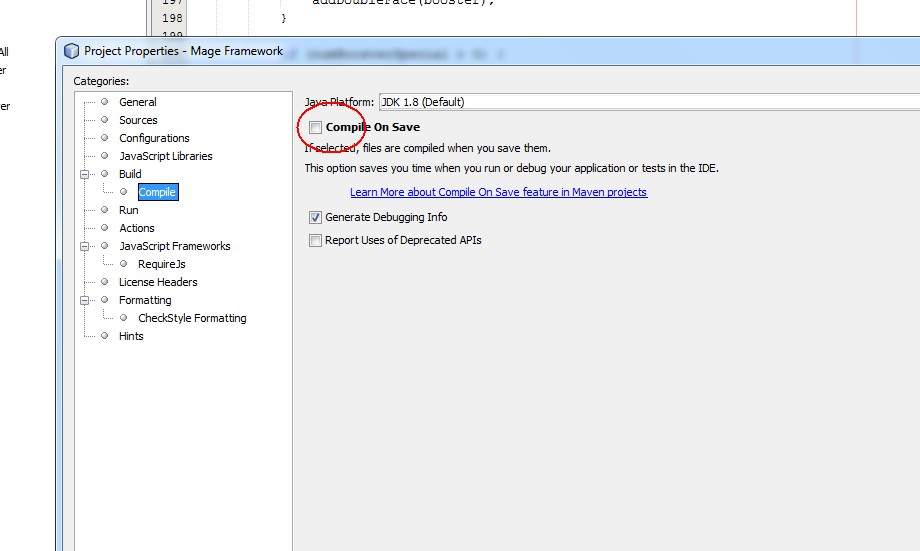Open the Actions category
The width and height of the screenshot is (920, 551).
(137, 228)
